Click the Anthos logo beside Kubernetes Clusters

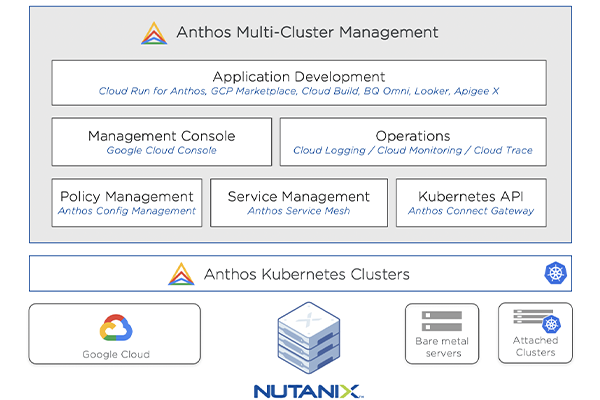tap(181, 273)
